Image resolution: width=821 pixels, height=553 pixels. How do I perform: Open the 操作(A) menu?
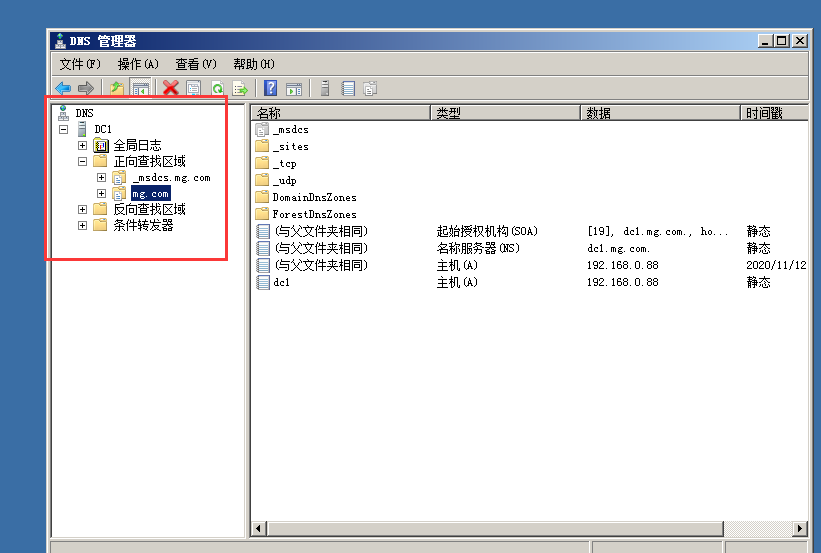(138, 64)
